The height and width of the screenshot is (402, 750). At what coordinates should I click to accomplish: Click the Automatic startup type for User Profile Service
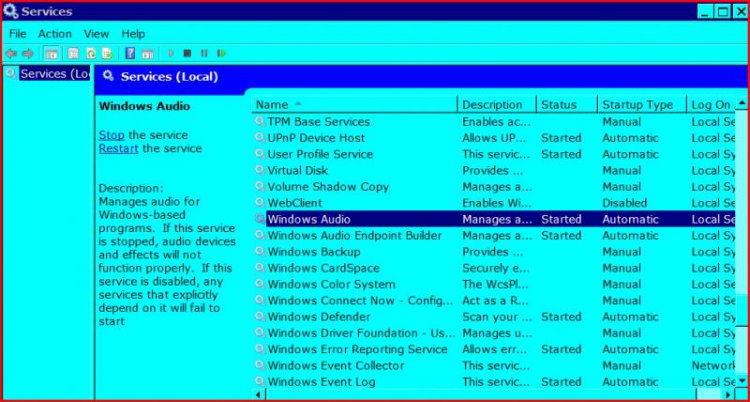point(630,154)
